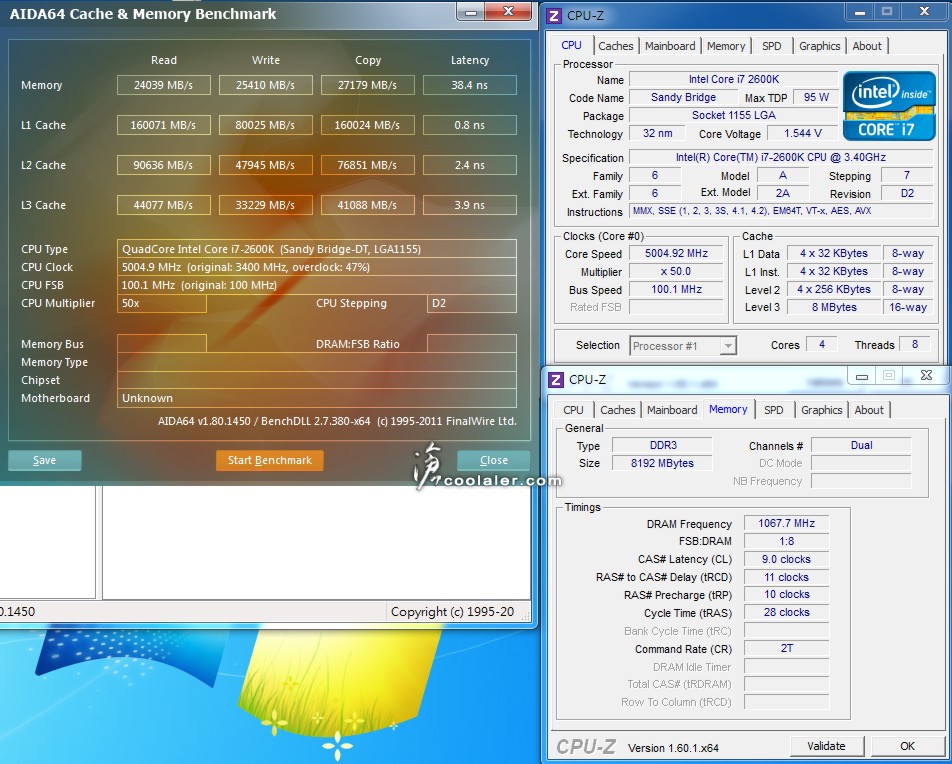Click the Channels # Dual value

(861, 445)
